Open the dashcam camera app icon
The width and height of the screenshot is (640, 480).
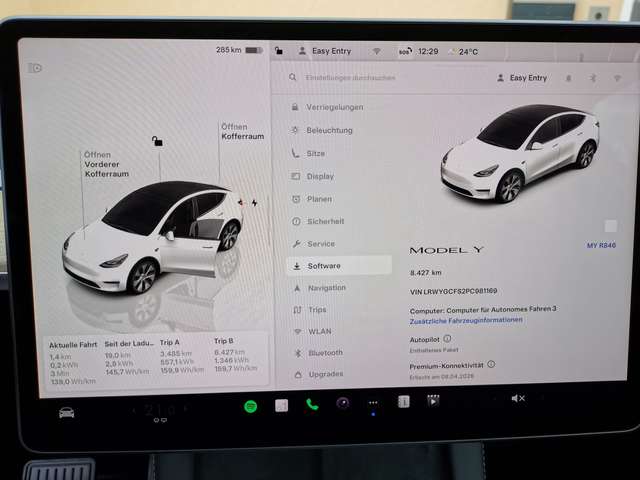343,403
